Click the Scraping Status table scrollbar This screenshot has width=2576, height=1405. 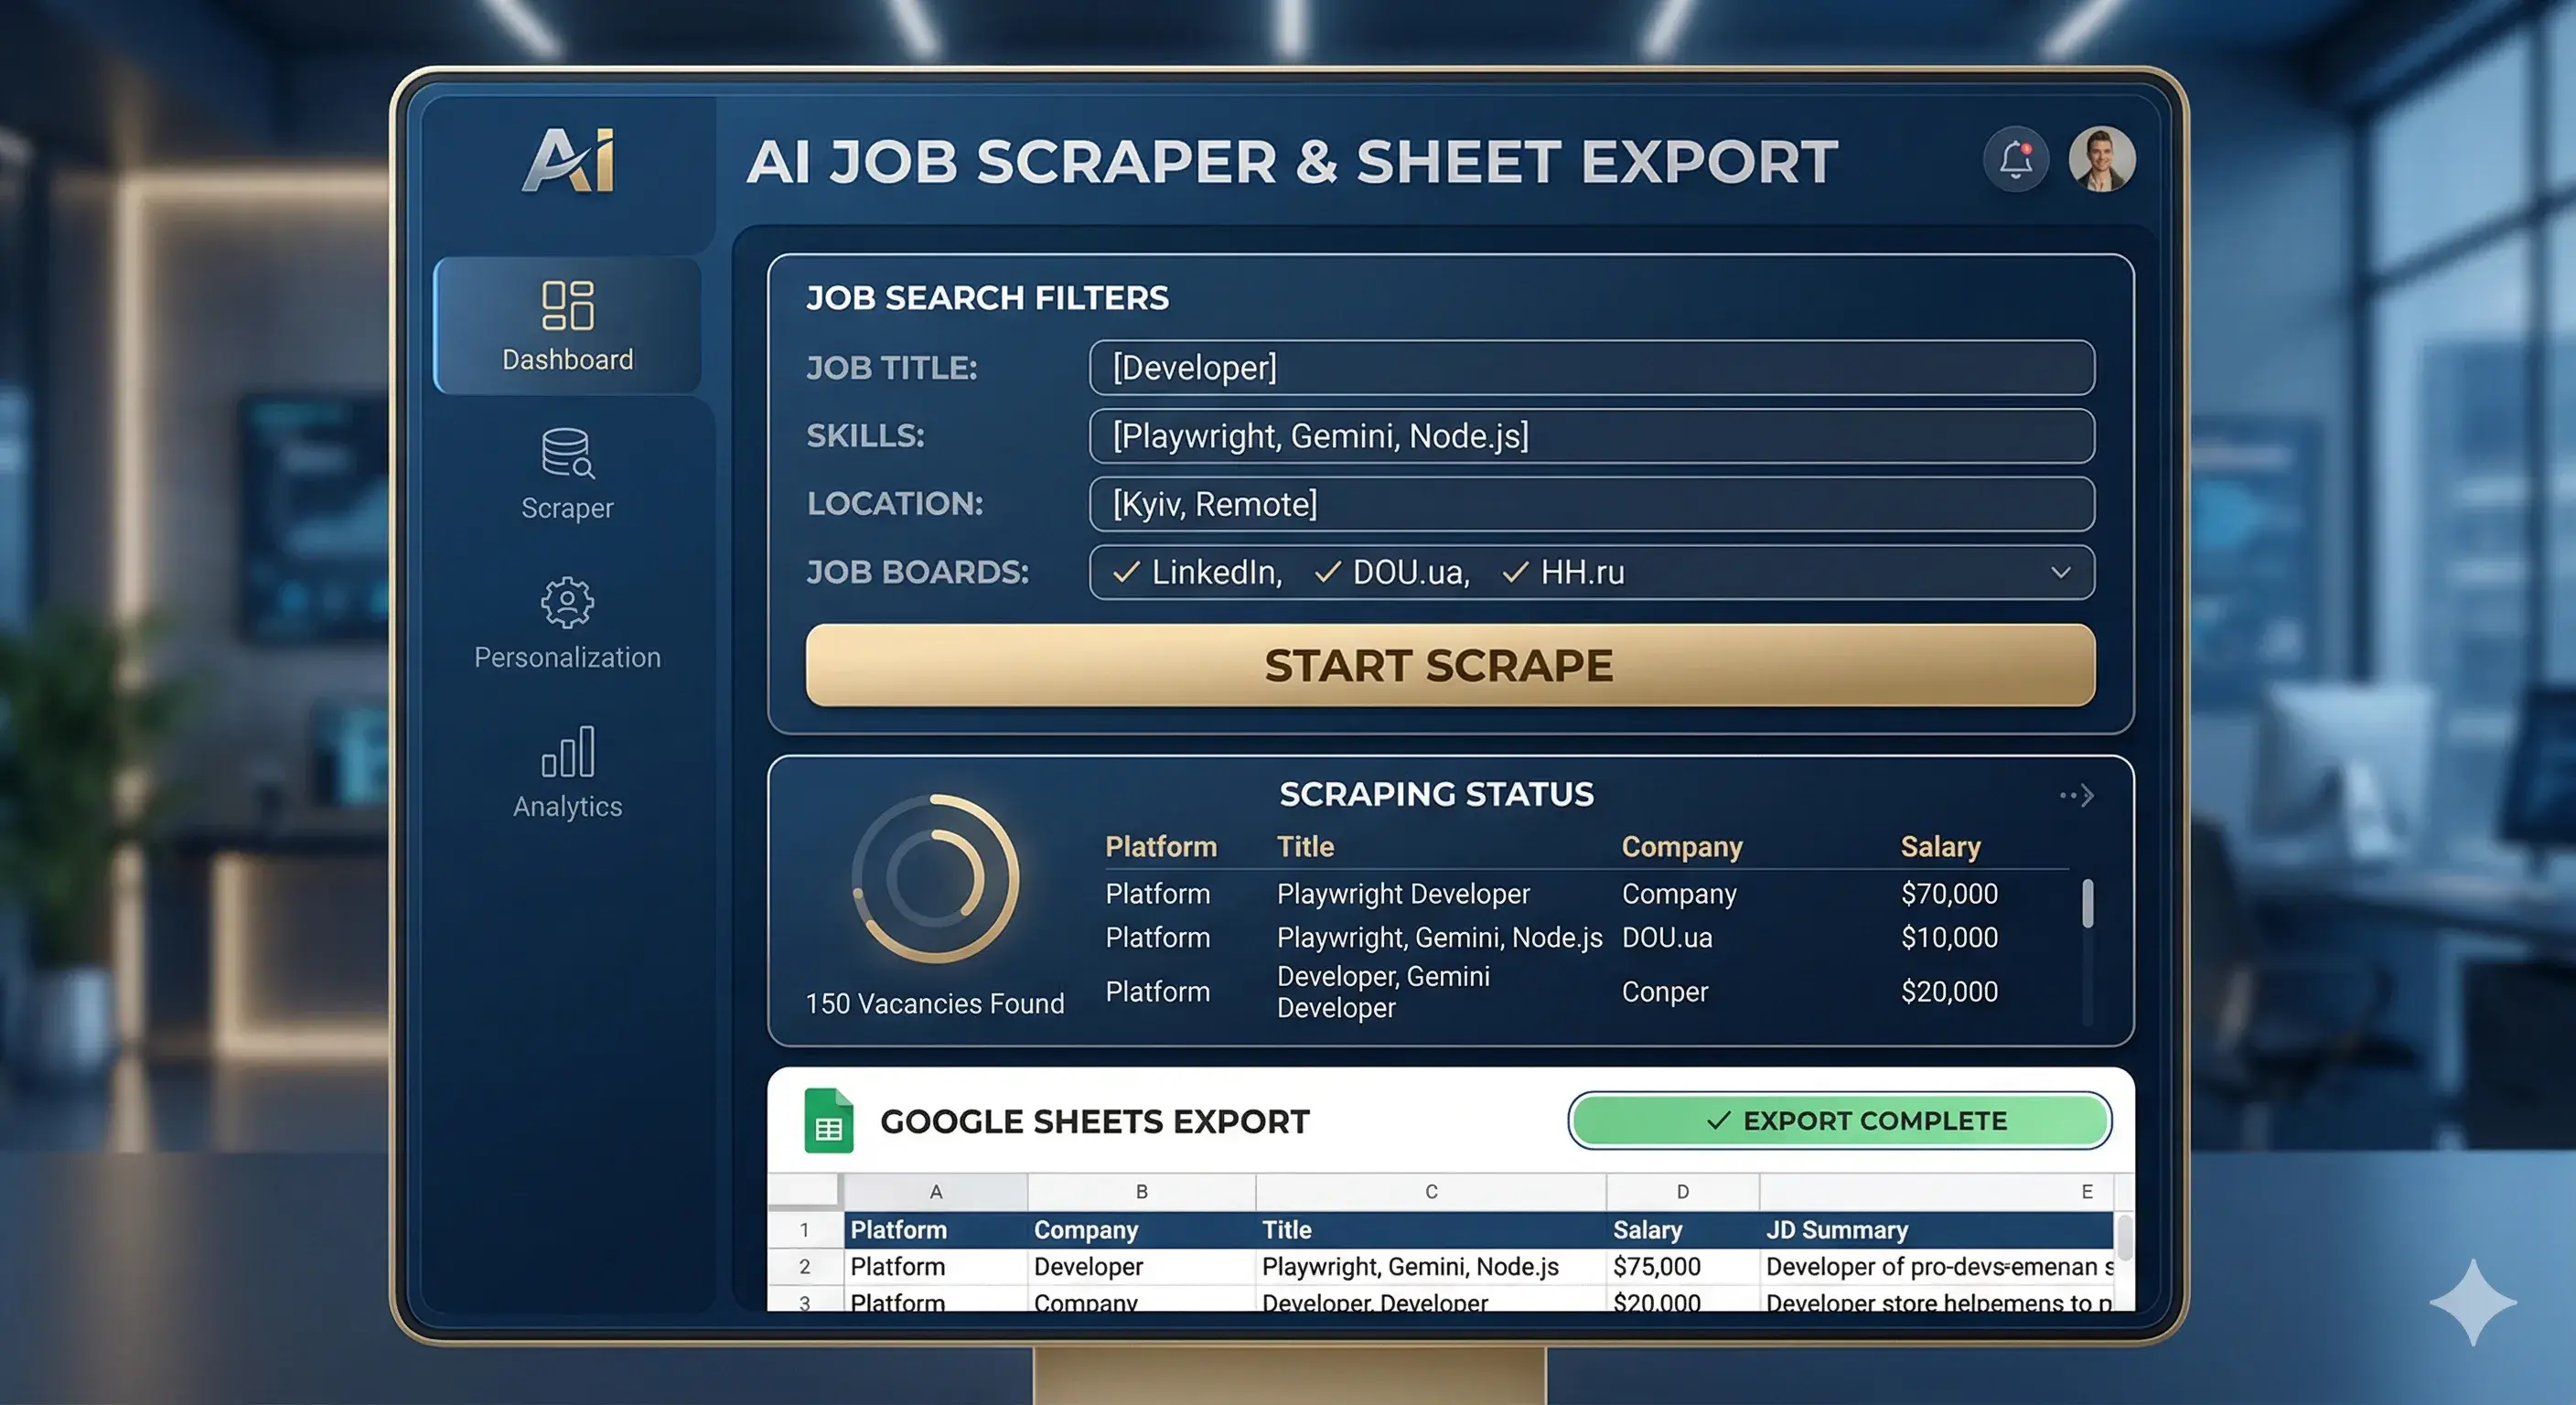2087,904
